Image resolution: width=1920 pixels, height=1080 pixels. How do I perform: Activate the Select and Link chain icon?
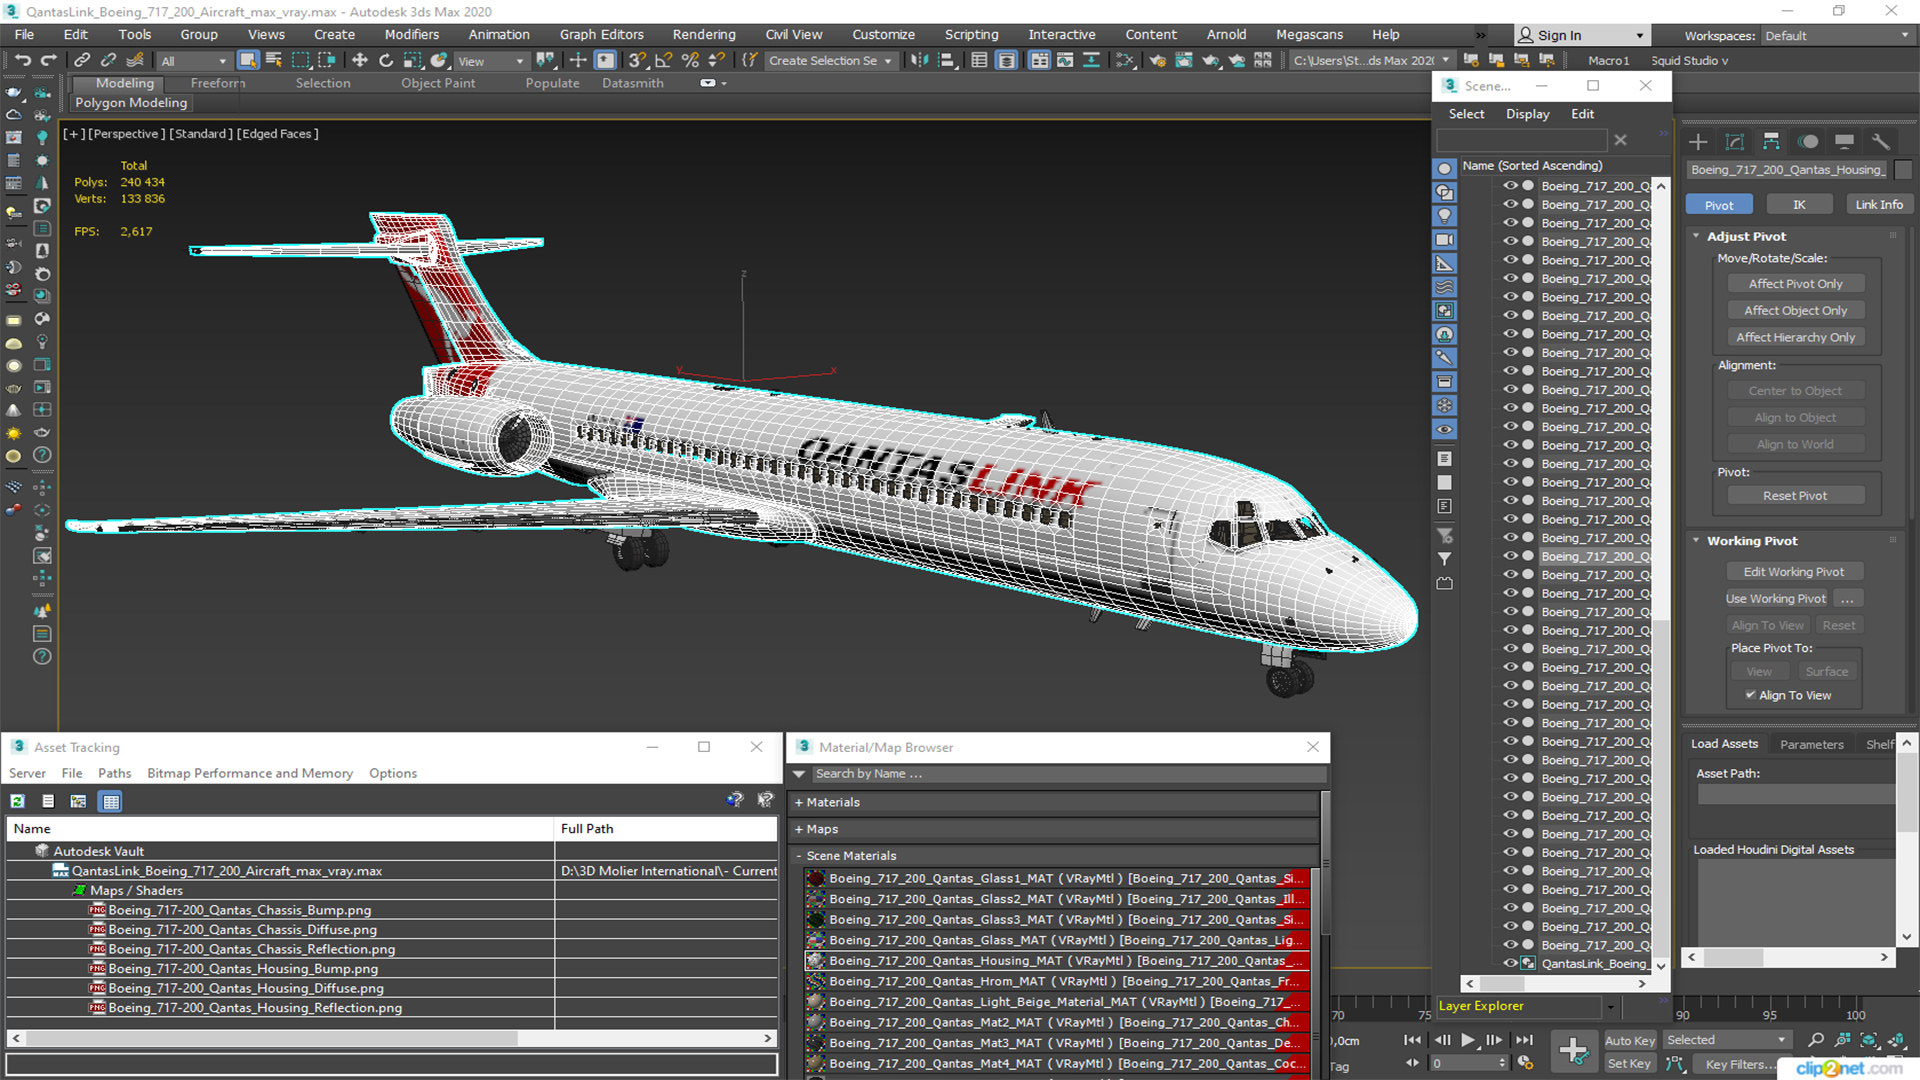pos(82,61)
